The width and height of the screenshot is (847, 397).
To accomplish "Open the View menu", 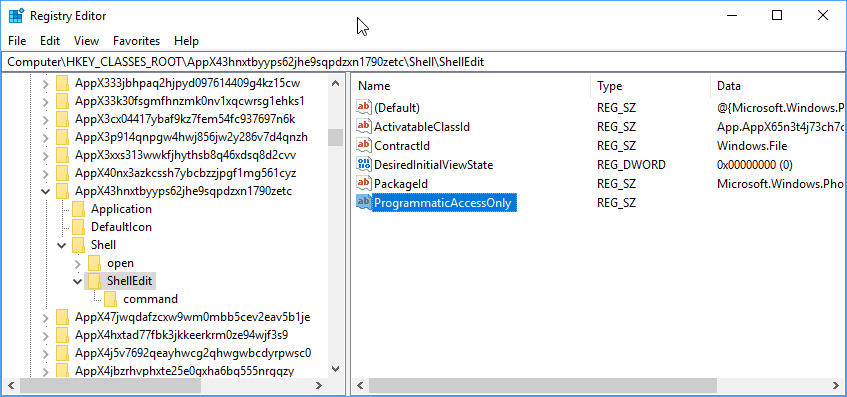I will click(86, 41).
